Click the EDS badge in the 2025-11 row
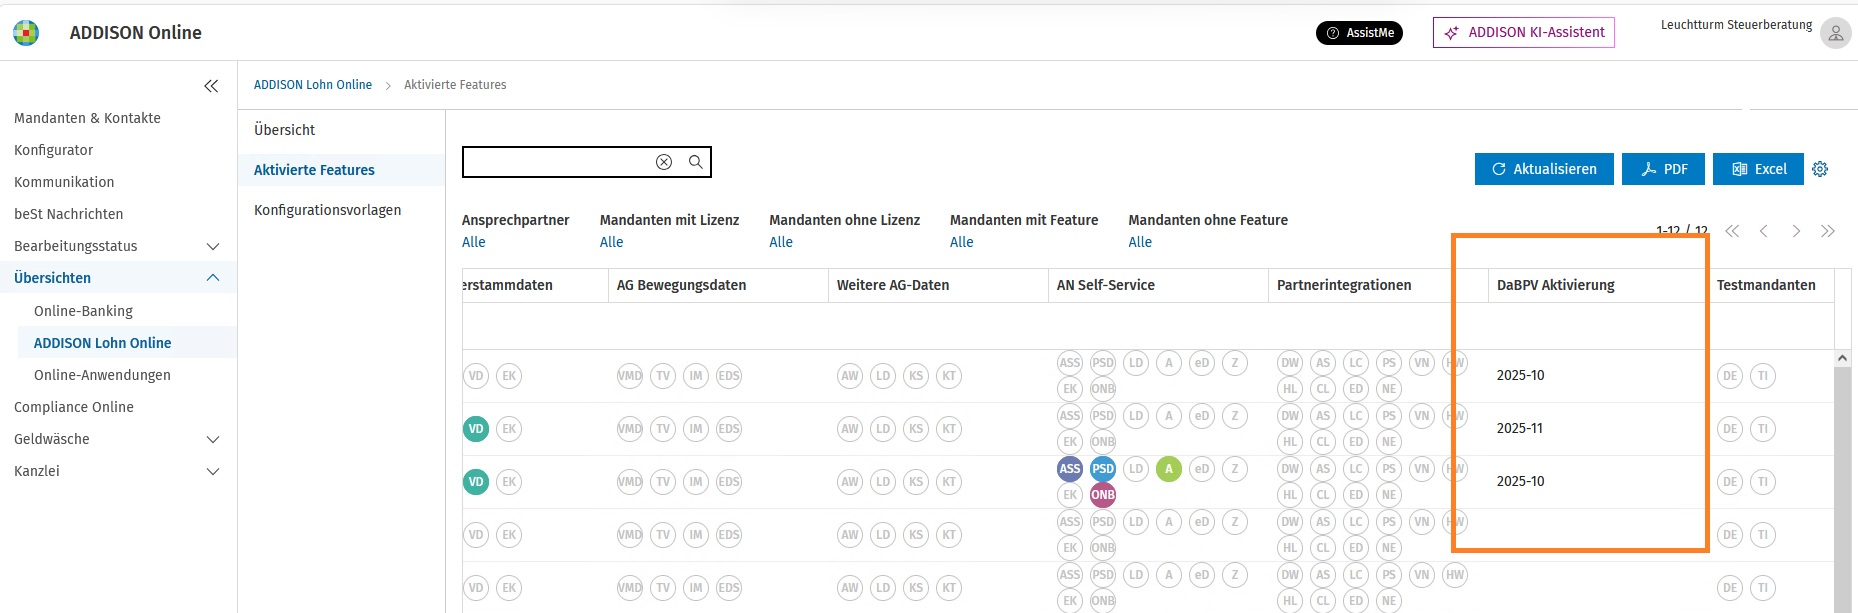 [x=729, y=429]
